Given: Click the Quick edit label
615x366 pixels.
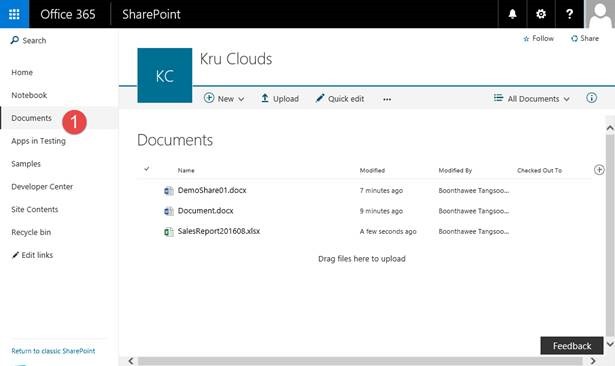Looking at the screenshot, I should tap(346, 99).
